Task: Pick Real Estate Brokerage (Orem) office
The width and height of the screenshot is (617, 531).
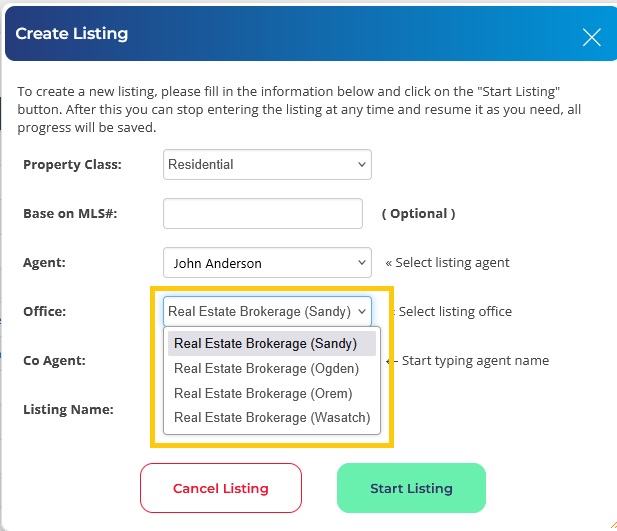Action: click(x=263, y=393)
